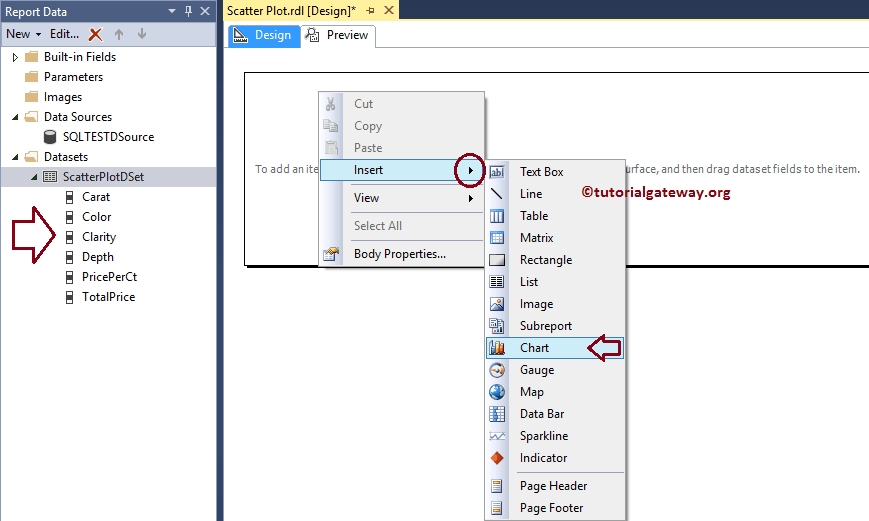This screenshot has width=869, height=521.
Task: Click the Gauge dial icon
Action: [x=497, y=370]
